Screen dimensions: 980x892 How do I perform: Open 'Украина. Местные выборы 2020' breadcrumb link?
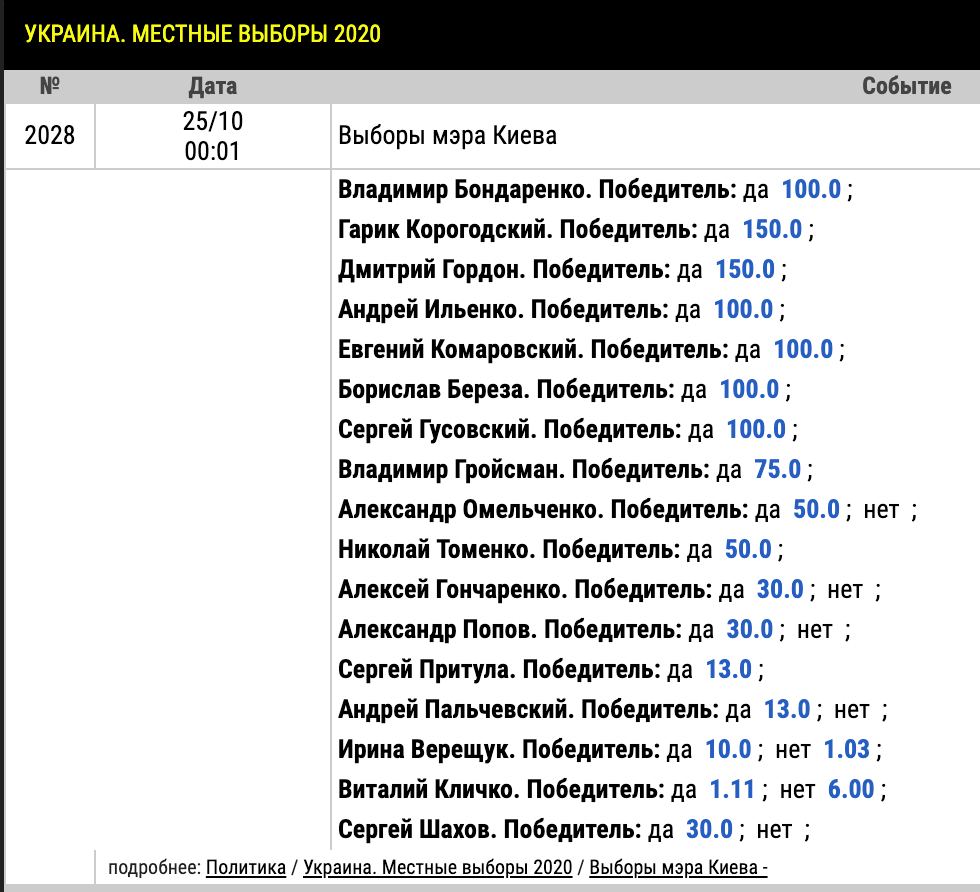point(438,868)
